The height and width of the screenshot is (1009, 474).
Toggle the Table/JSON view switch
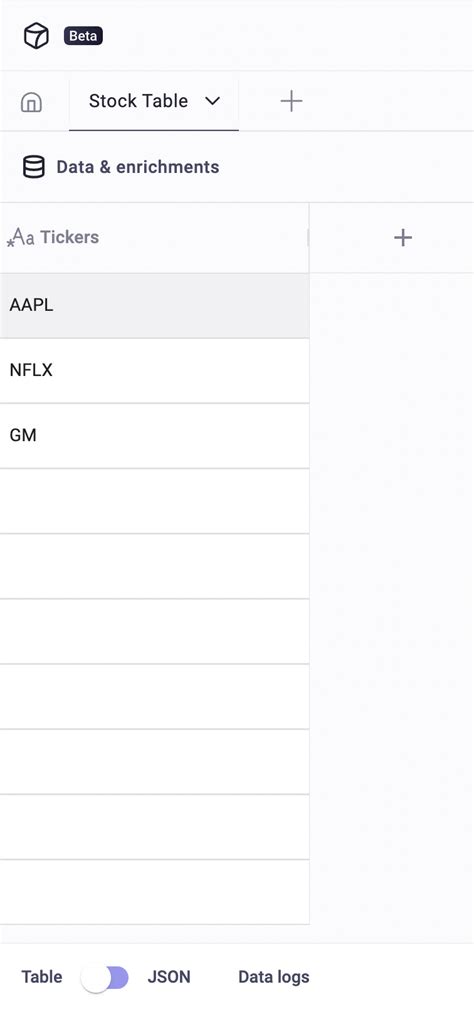(105, 977)
